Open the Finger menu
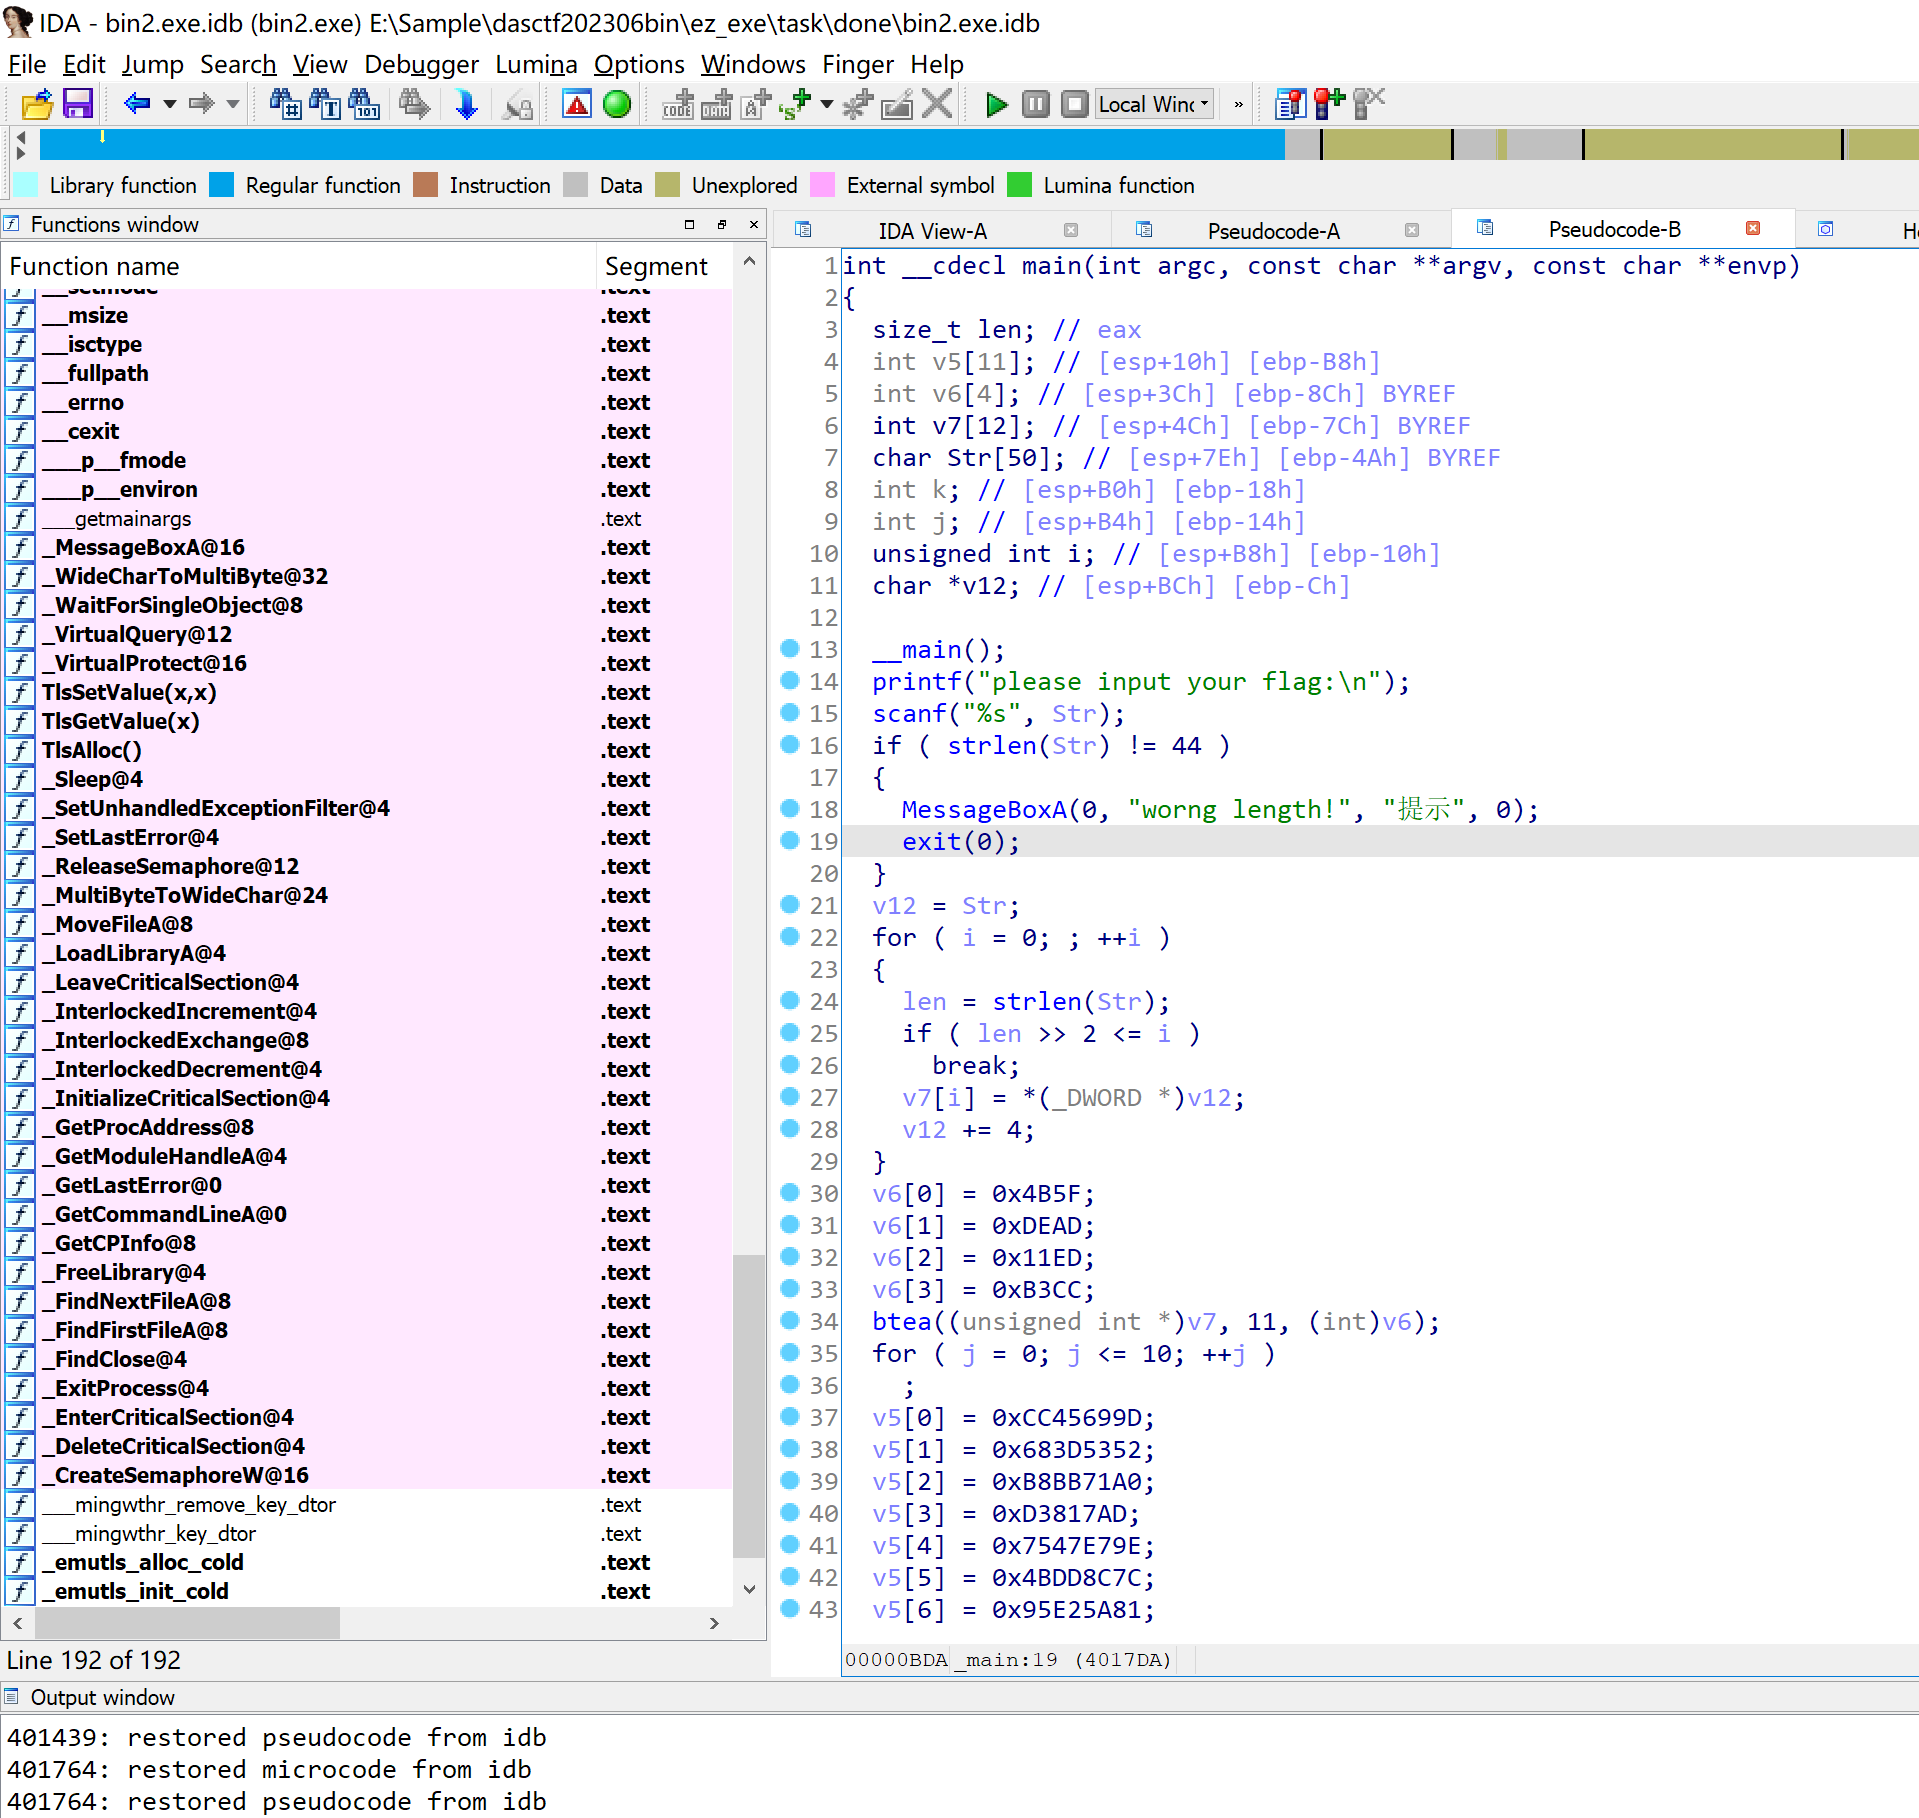Image resolution: width=1919 pixels, height=1818 pixels. 857,65
